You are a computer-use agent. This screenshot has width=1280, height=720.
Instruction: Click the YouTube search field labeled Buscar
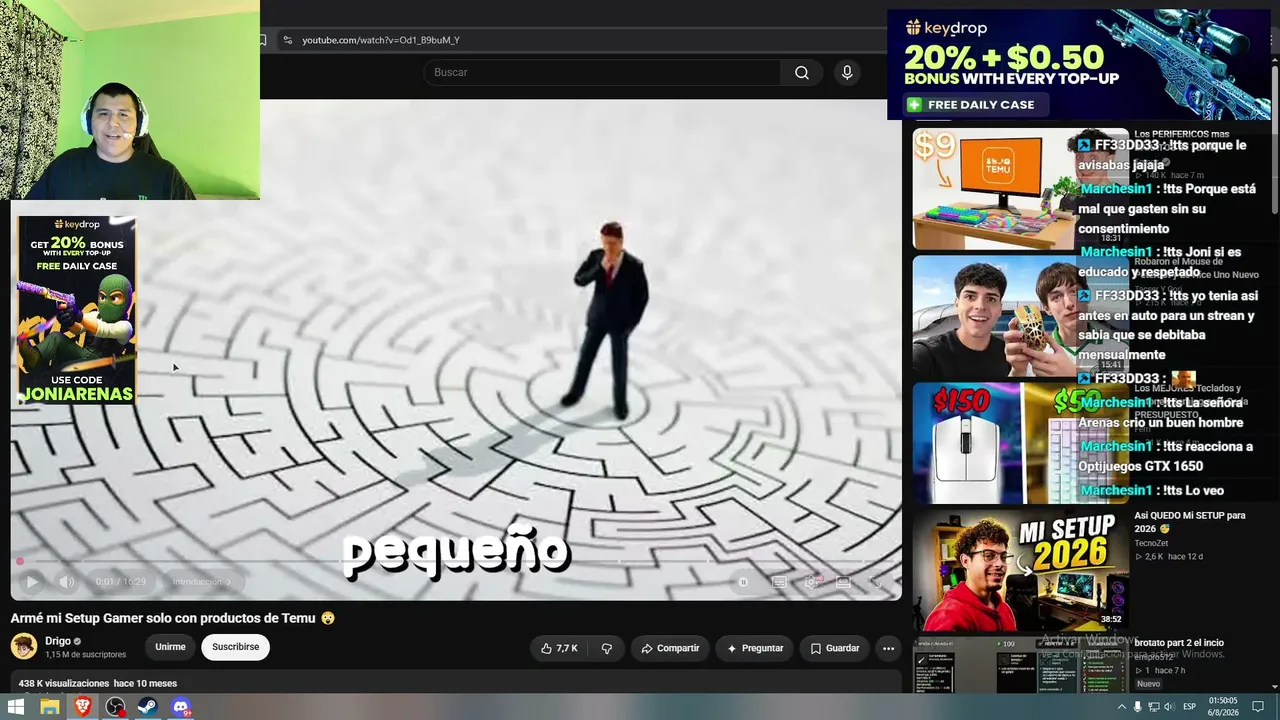click(x=602, y=72)
